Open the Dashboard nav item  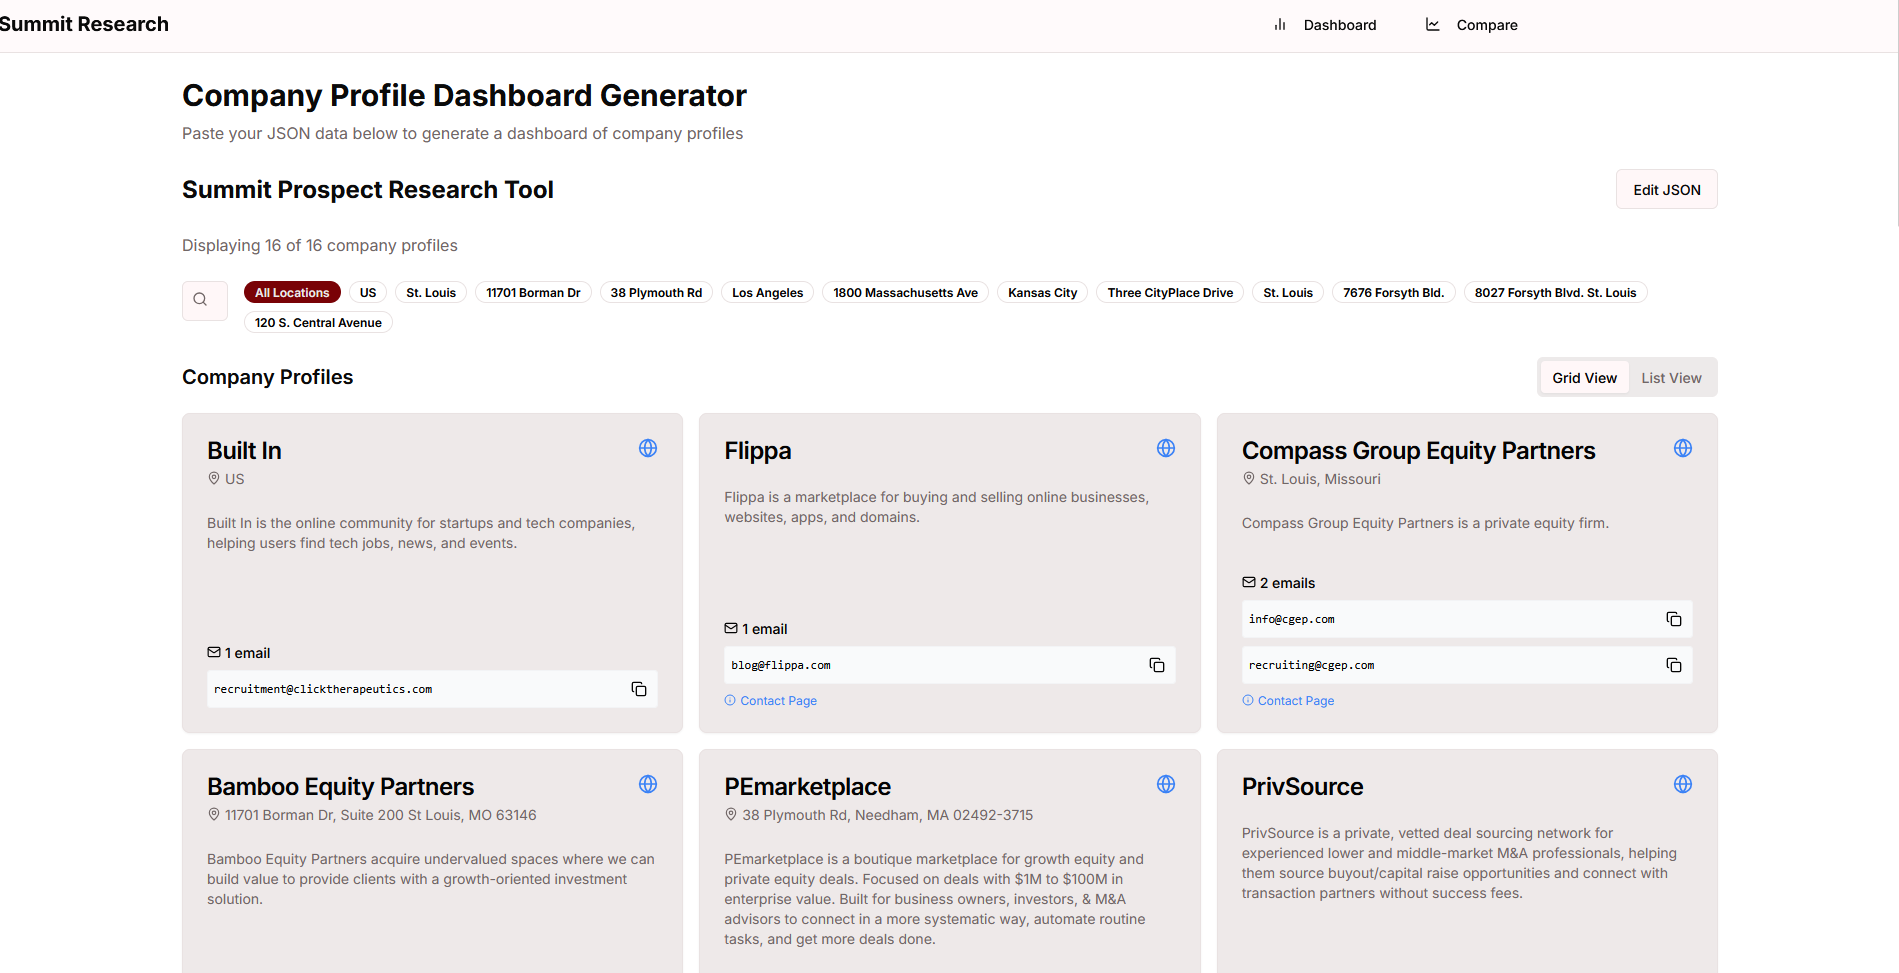click(x=1325, y=25)
